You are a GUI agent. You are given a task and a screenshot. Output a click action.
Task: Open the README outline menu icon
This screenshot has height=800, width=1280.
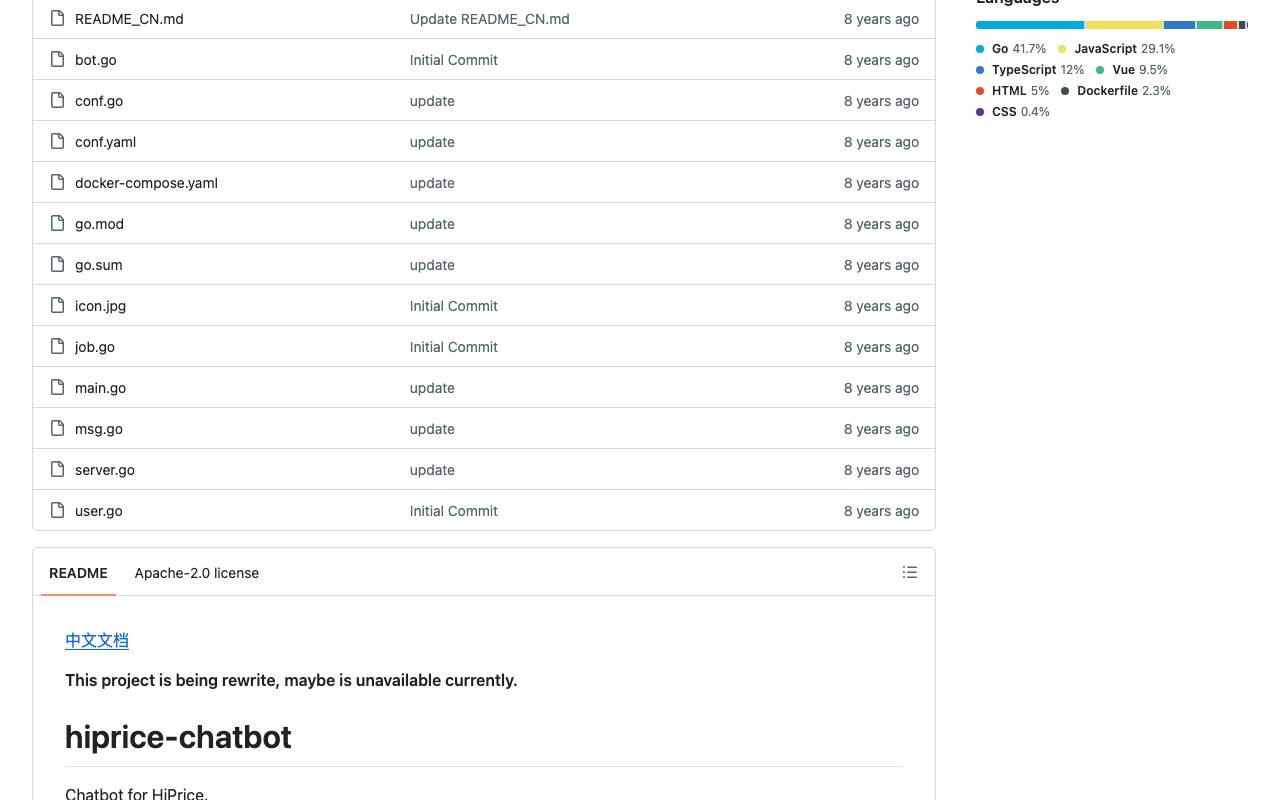click(910, 572)
